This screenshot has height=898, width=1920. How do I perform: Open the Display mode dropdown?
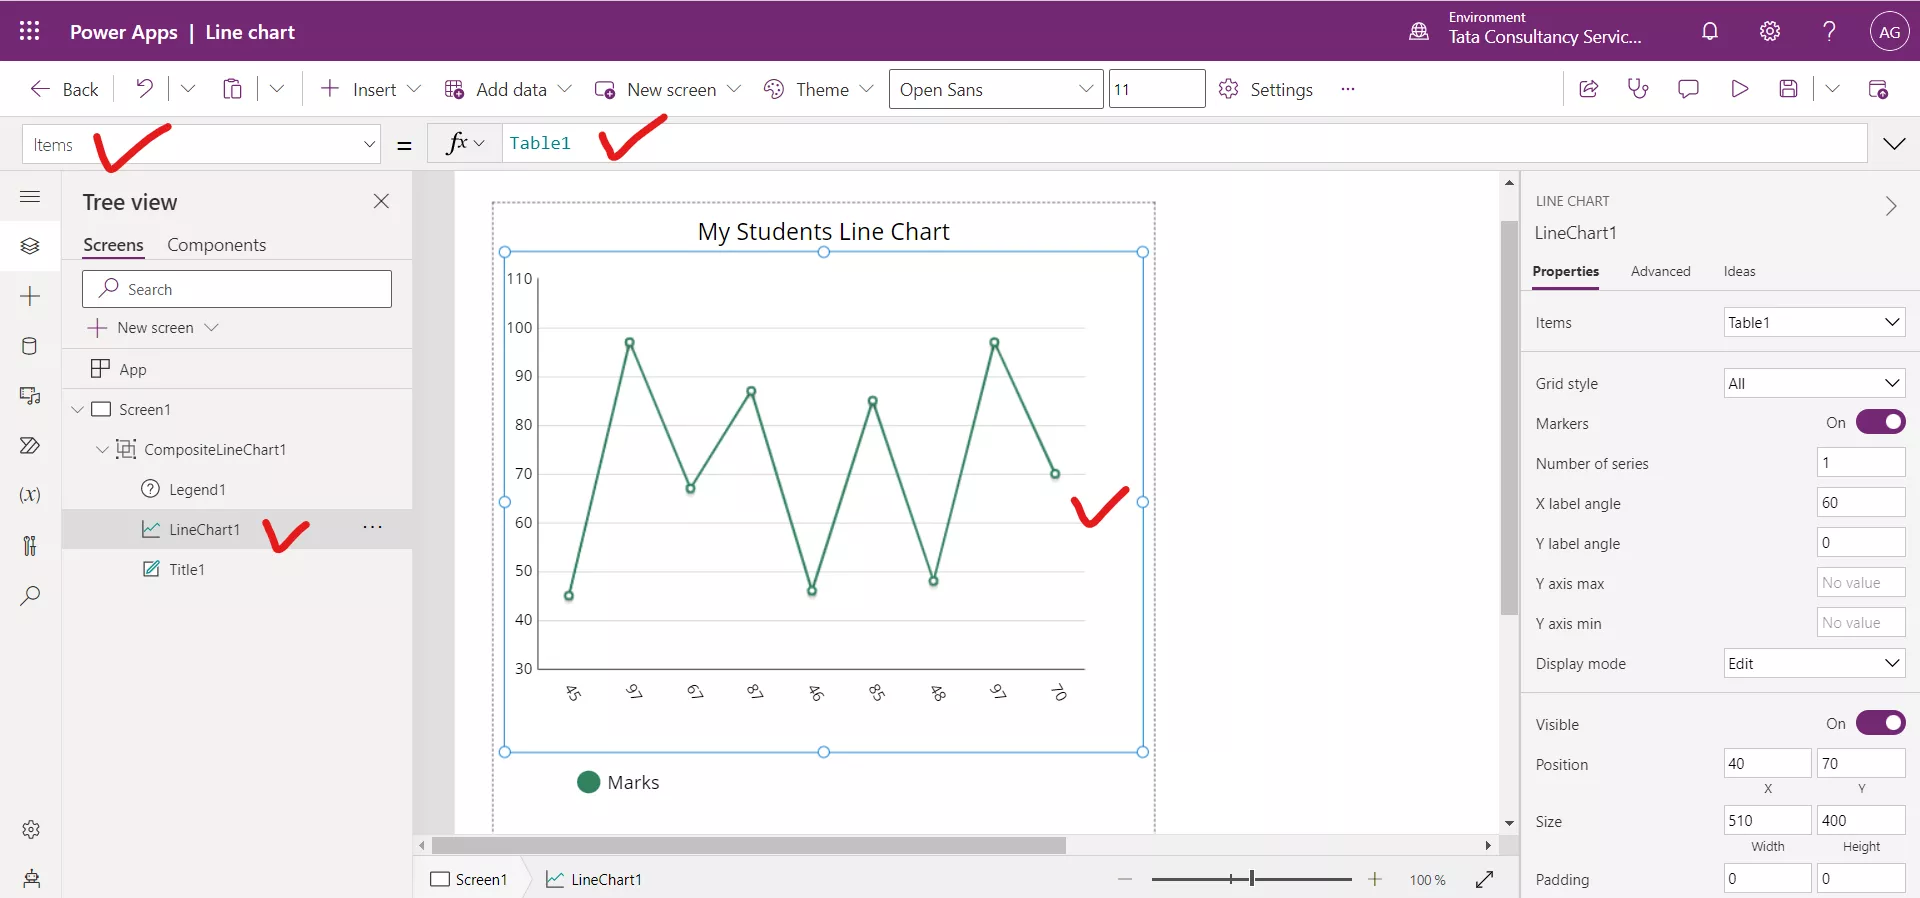1814,663
